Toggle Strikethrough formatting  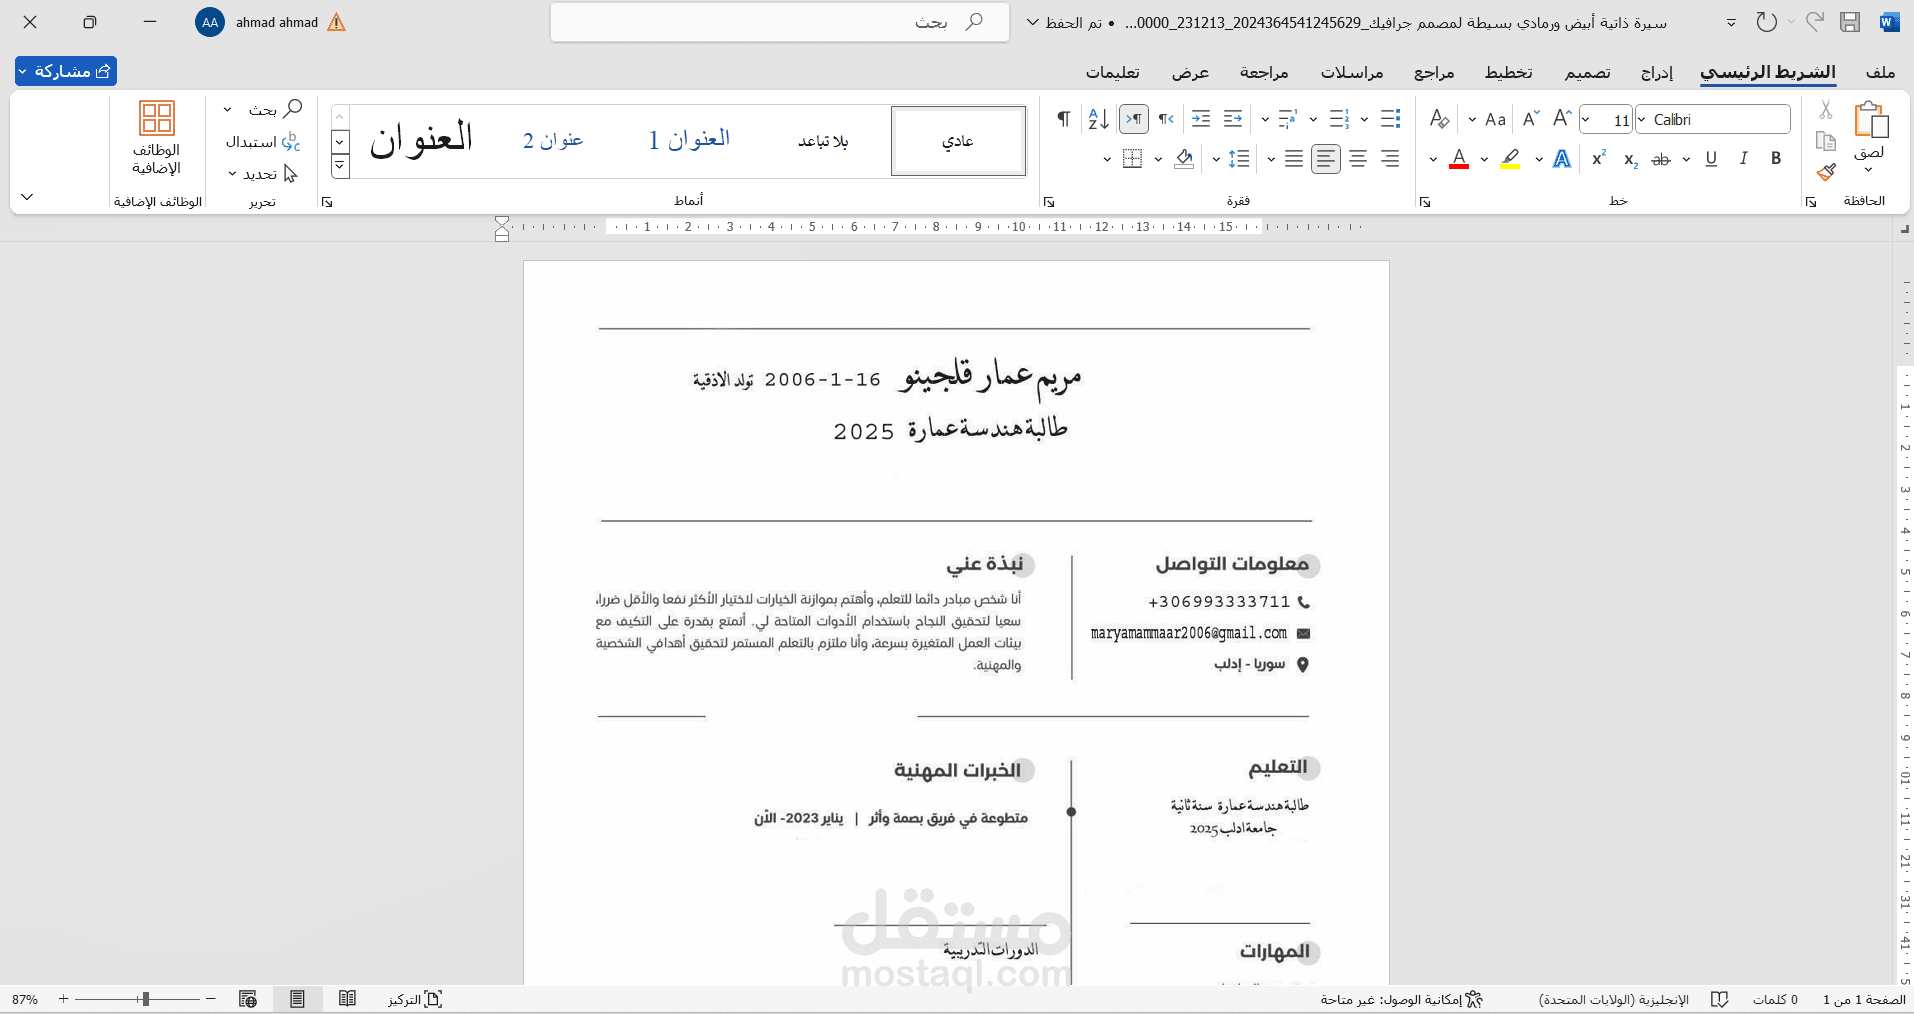point(1661,159)
